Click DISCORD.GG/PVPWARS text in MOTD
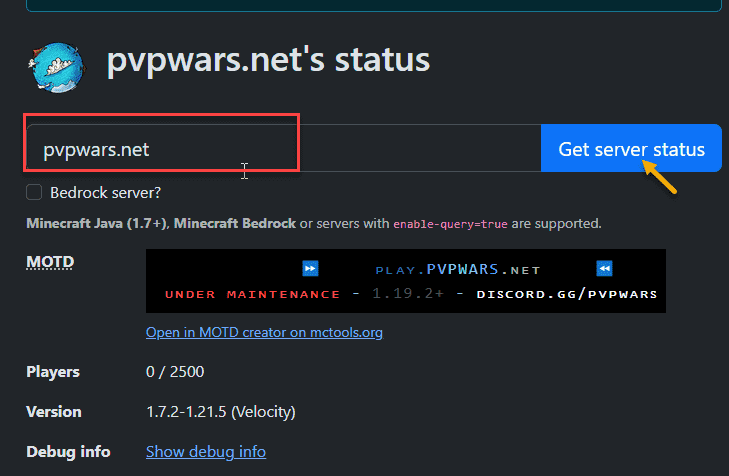 tap(567, 294)
